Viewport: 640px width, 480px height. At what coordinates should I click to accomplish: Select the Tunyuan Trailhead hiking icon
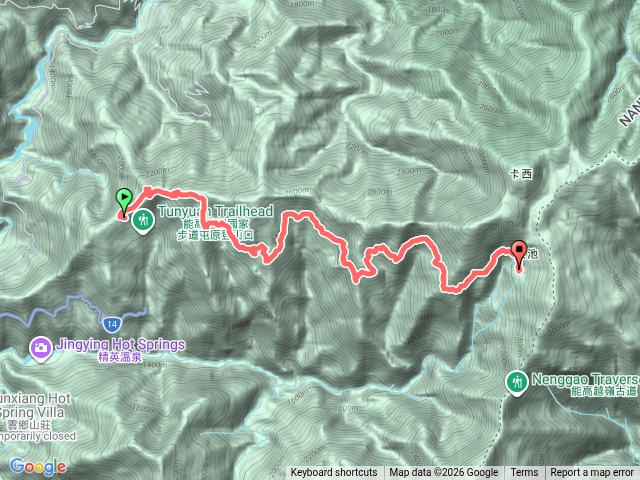[x=143, y=222]
